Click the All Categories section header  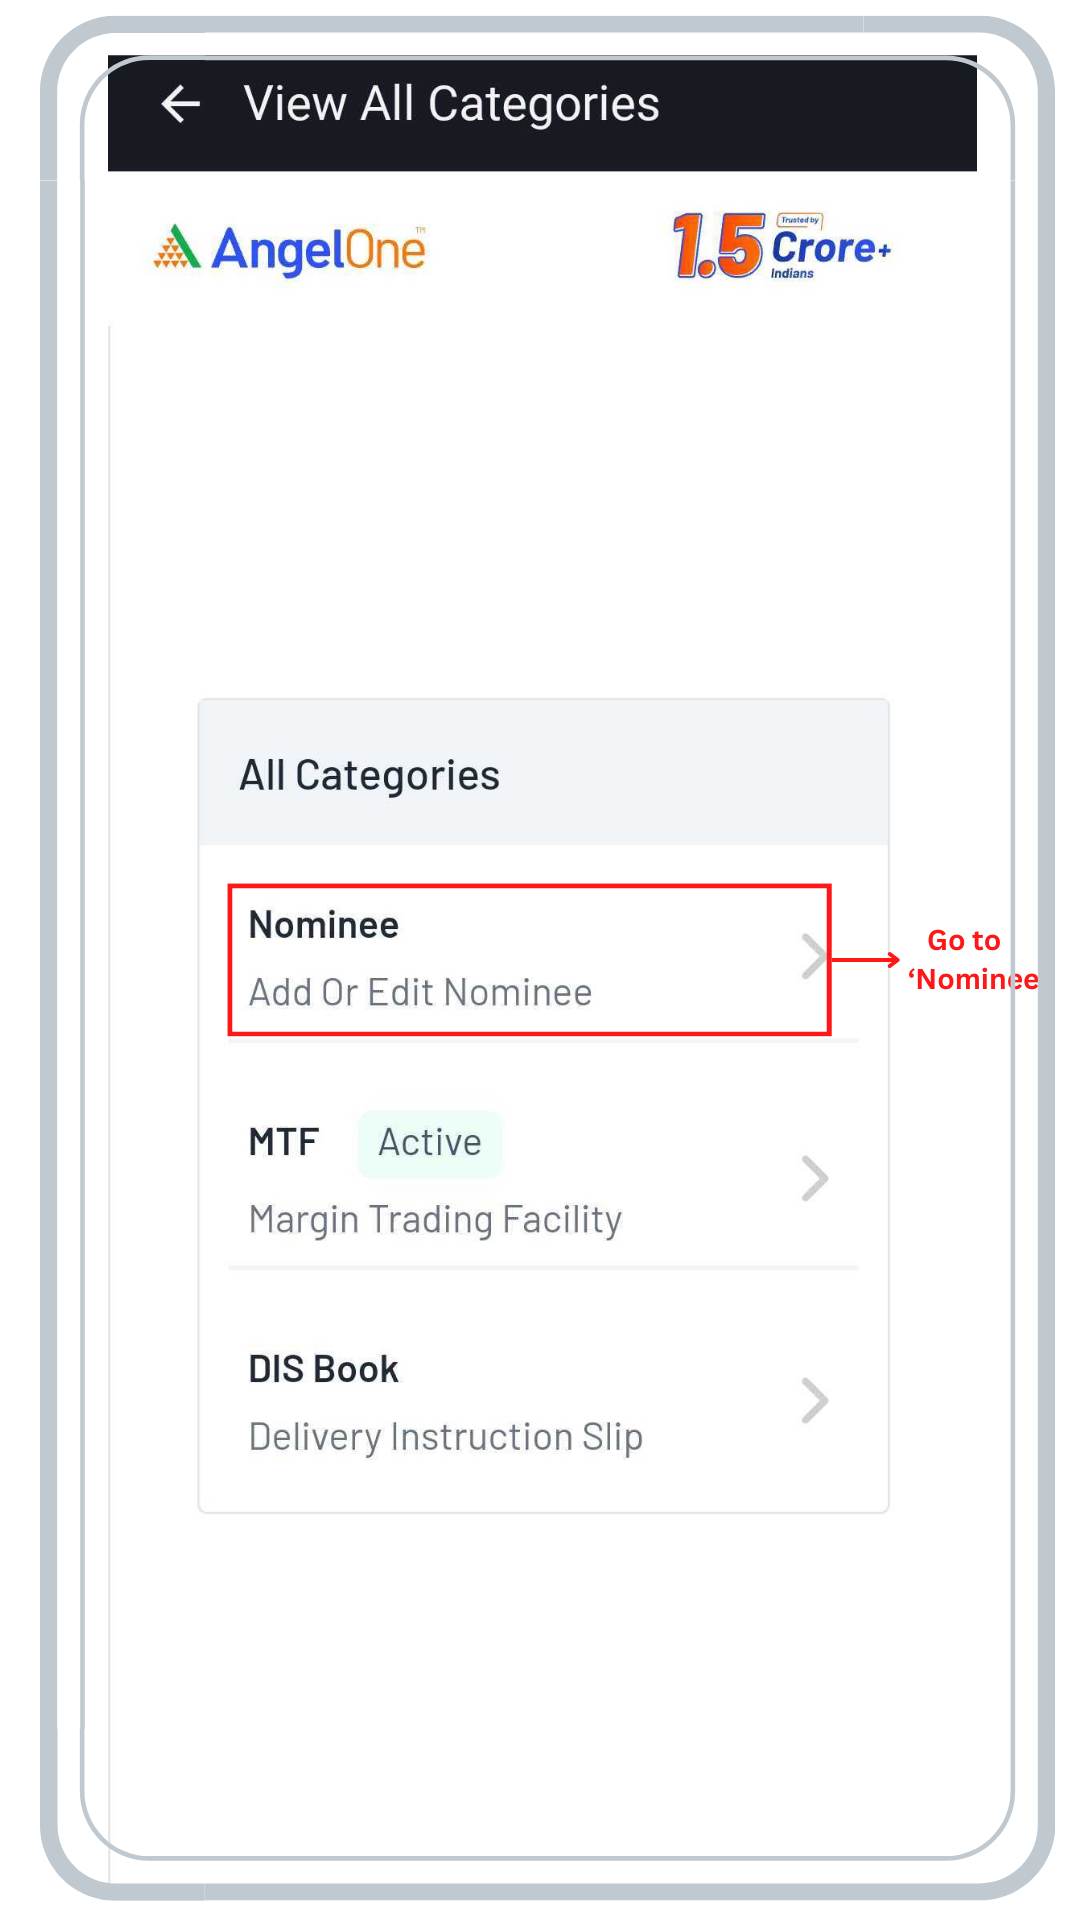[369, 775]
